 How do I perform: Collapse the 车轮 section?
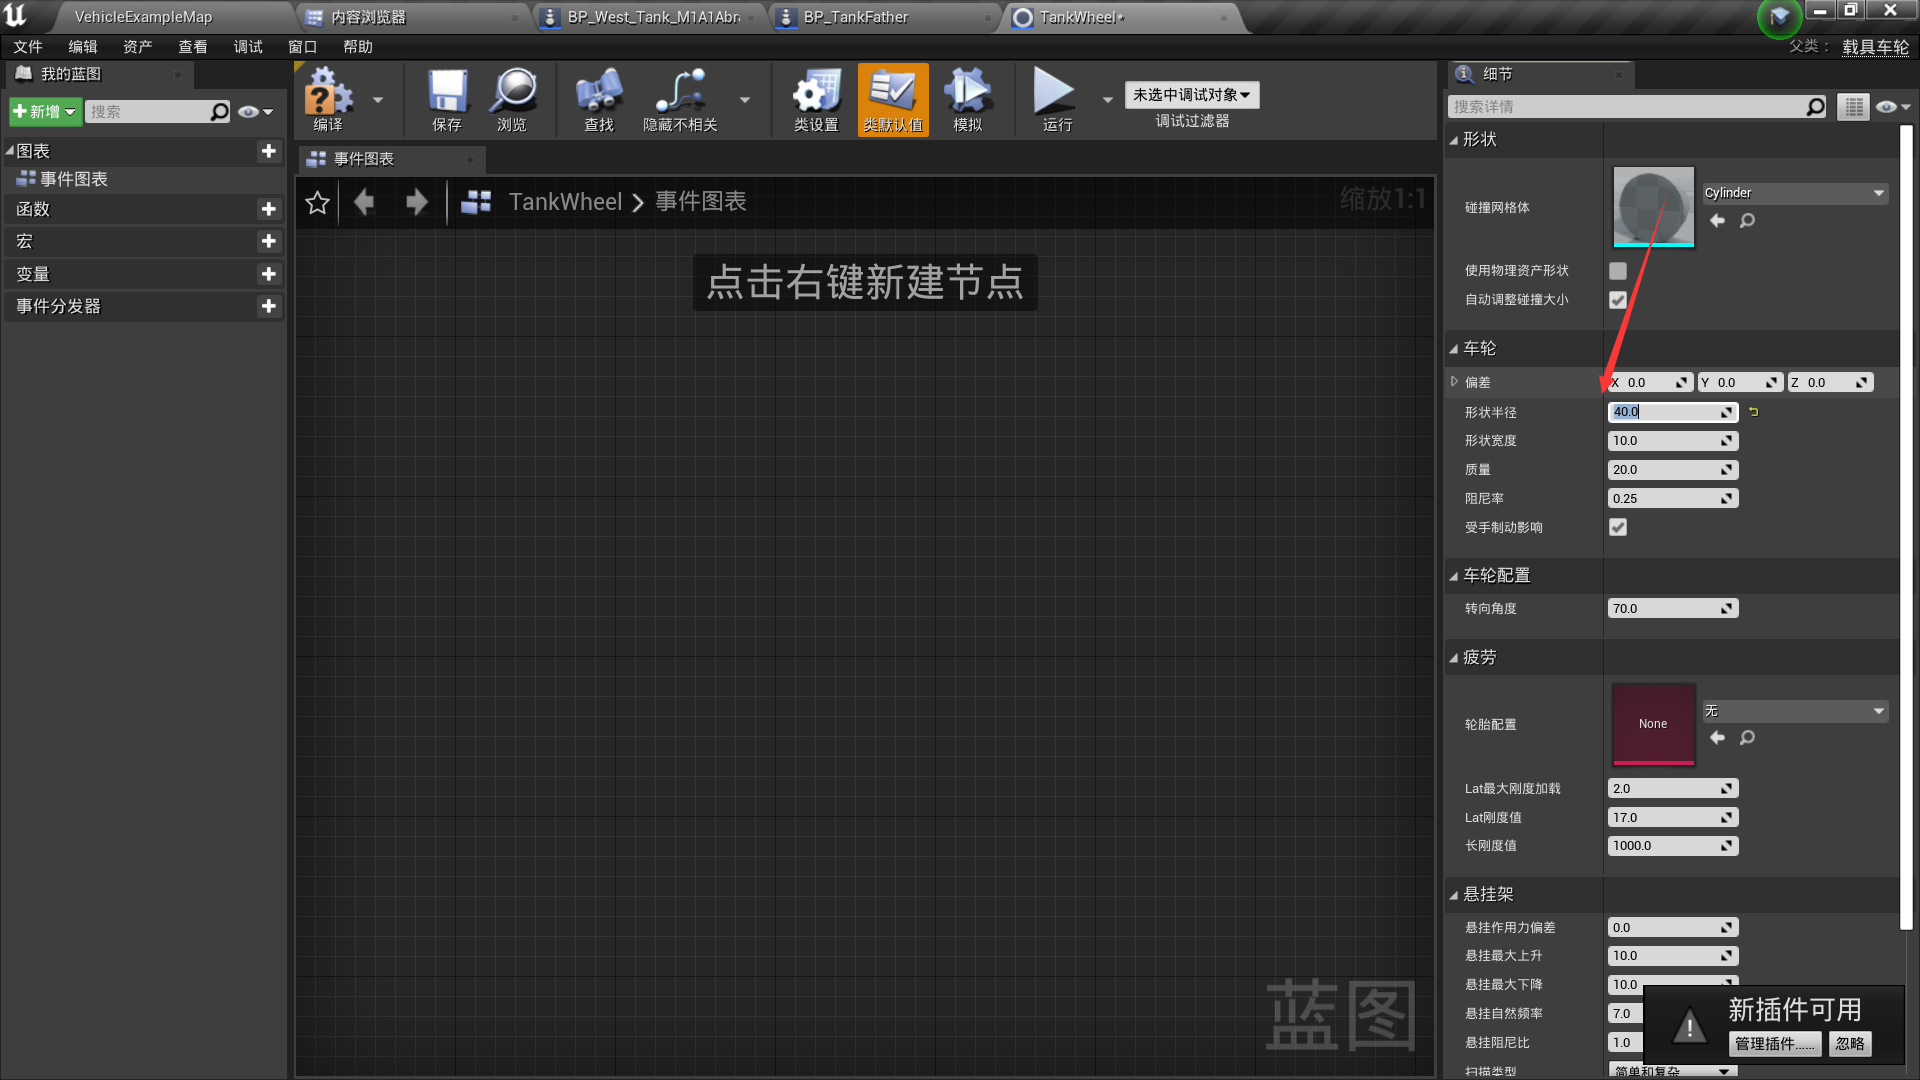click(x=1454, y=349)
